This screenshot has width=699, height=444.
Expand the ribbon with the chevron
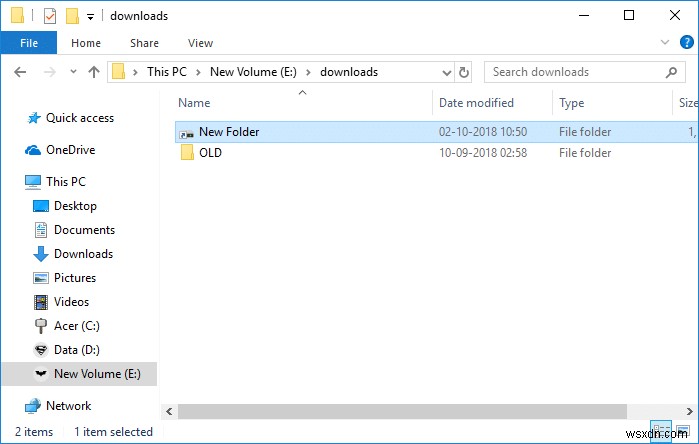[665, 42]
